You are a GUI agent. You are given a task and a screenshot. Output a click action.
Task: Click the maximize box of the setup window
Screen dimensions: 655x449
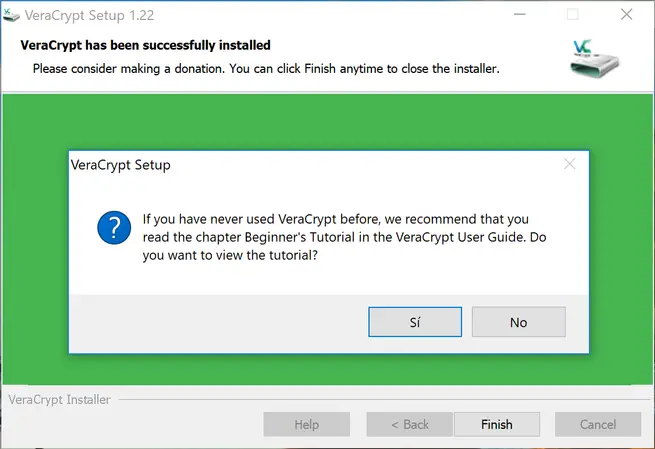(573, 15)
